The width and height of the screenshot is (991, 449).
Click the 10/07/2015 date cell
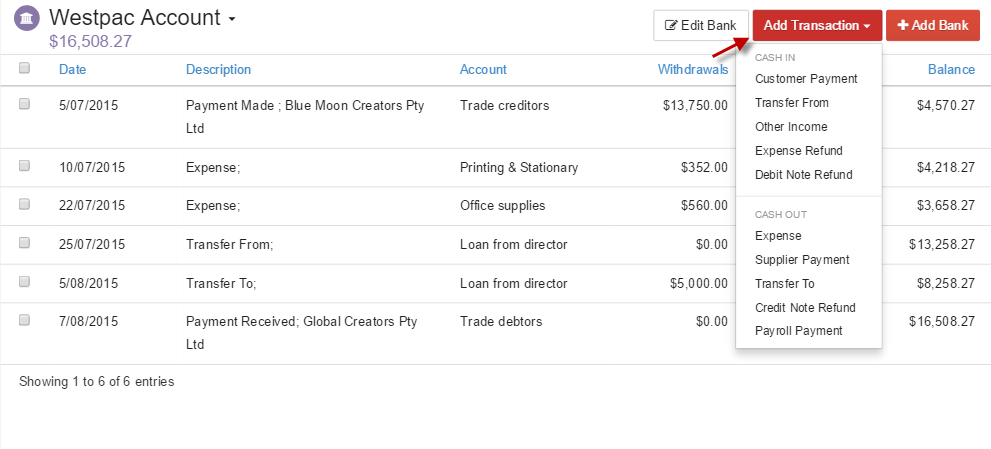[92, 168]
